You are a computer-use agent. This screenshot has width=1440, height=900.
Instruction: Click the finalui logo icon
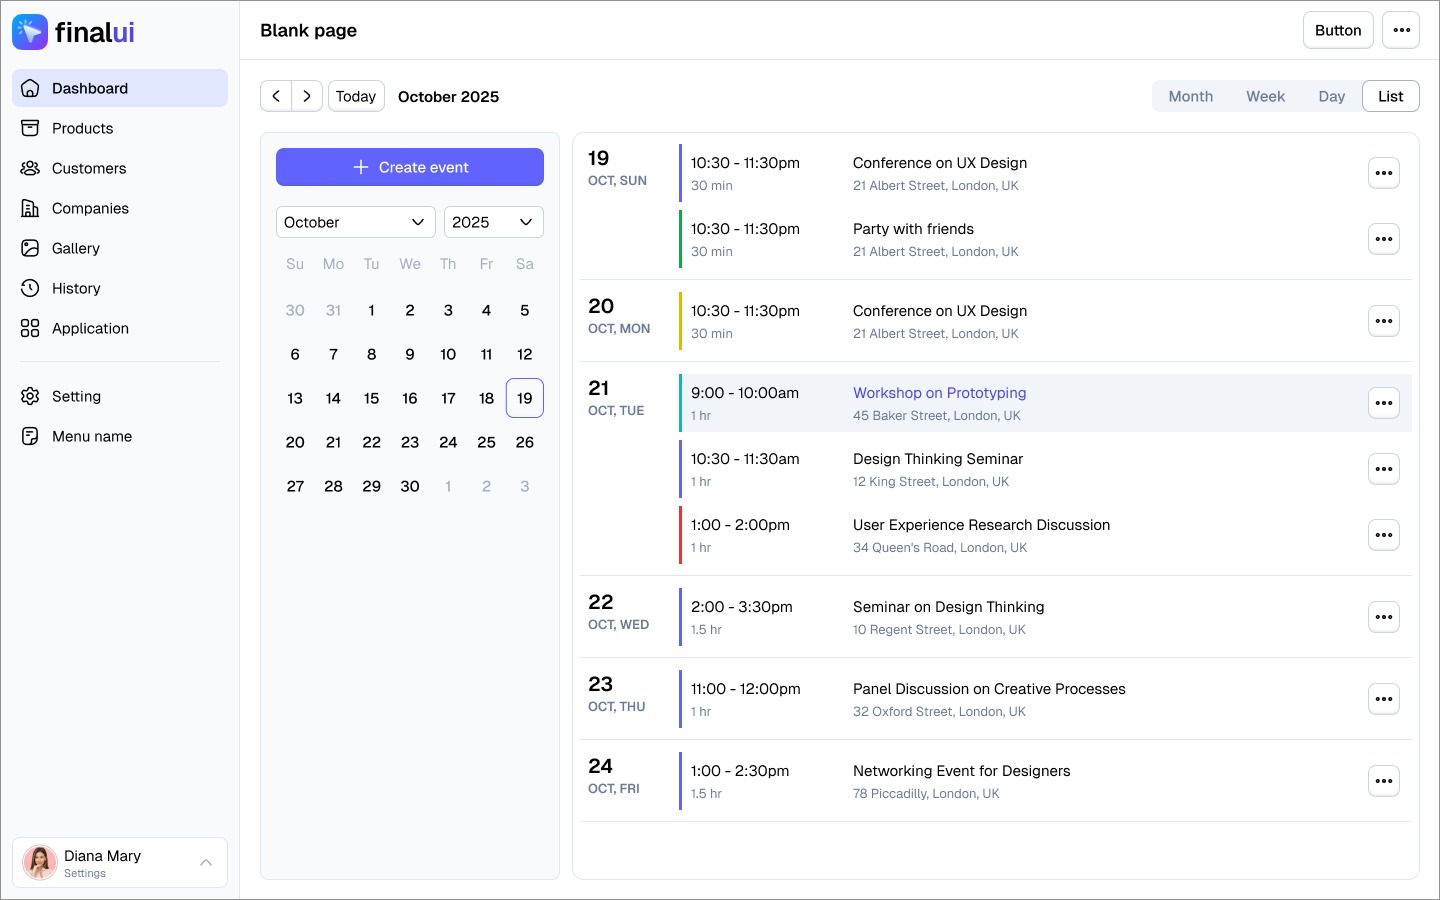30,32
